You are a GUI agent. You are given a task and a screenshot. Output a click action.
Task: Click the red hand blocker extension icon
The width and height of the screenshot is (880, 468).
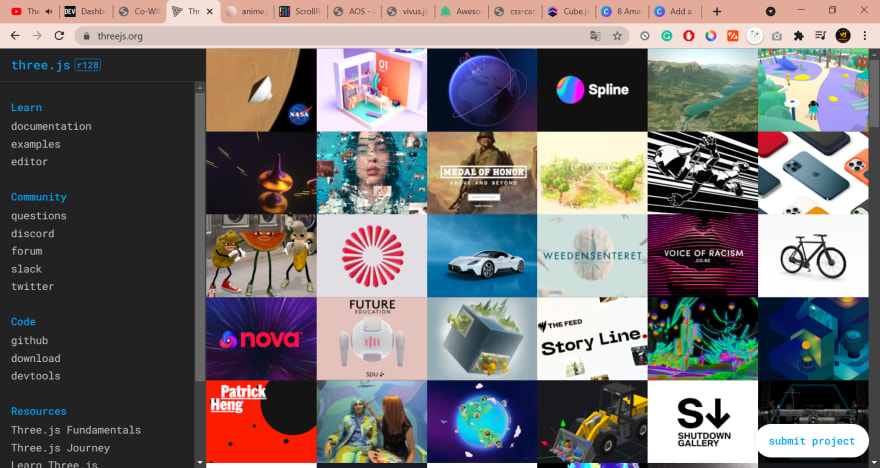click(x=689, y=36)
